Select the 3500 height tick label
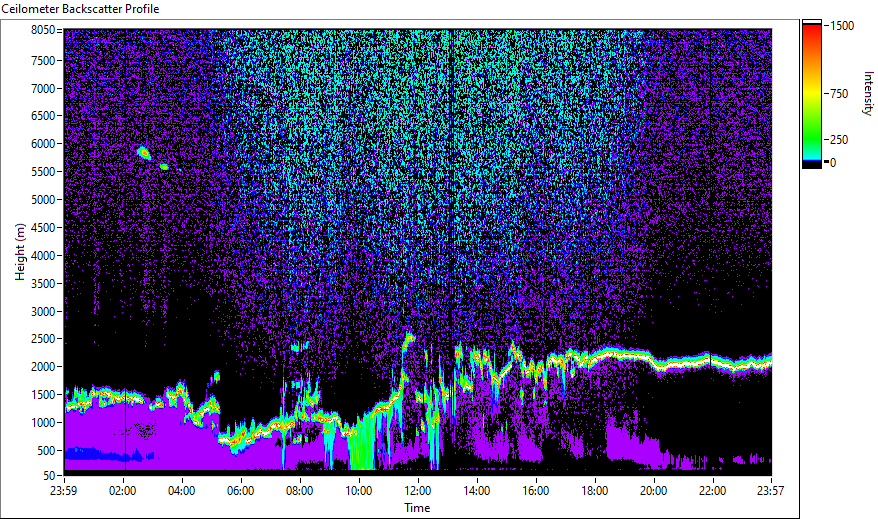Image resolution: width=878 pixels, height=519 pixels. [43, 284]
